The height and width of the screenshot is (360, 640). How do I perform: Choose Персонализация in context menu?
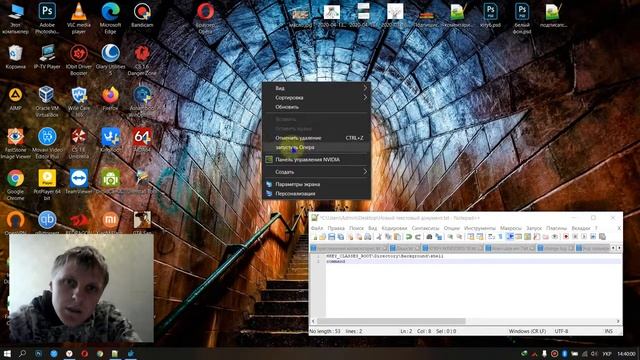click(x=316, y=193)
